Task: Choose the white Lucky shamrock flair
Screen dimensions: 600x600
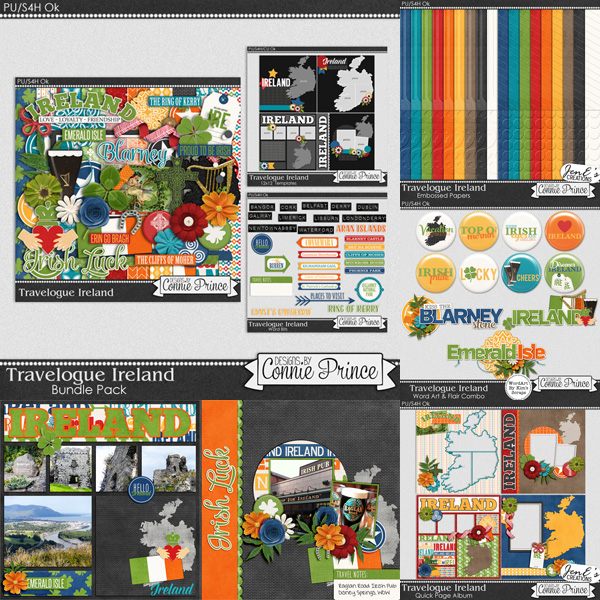Action: (x=479, y=273)
